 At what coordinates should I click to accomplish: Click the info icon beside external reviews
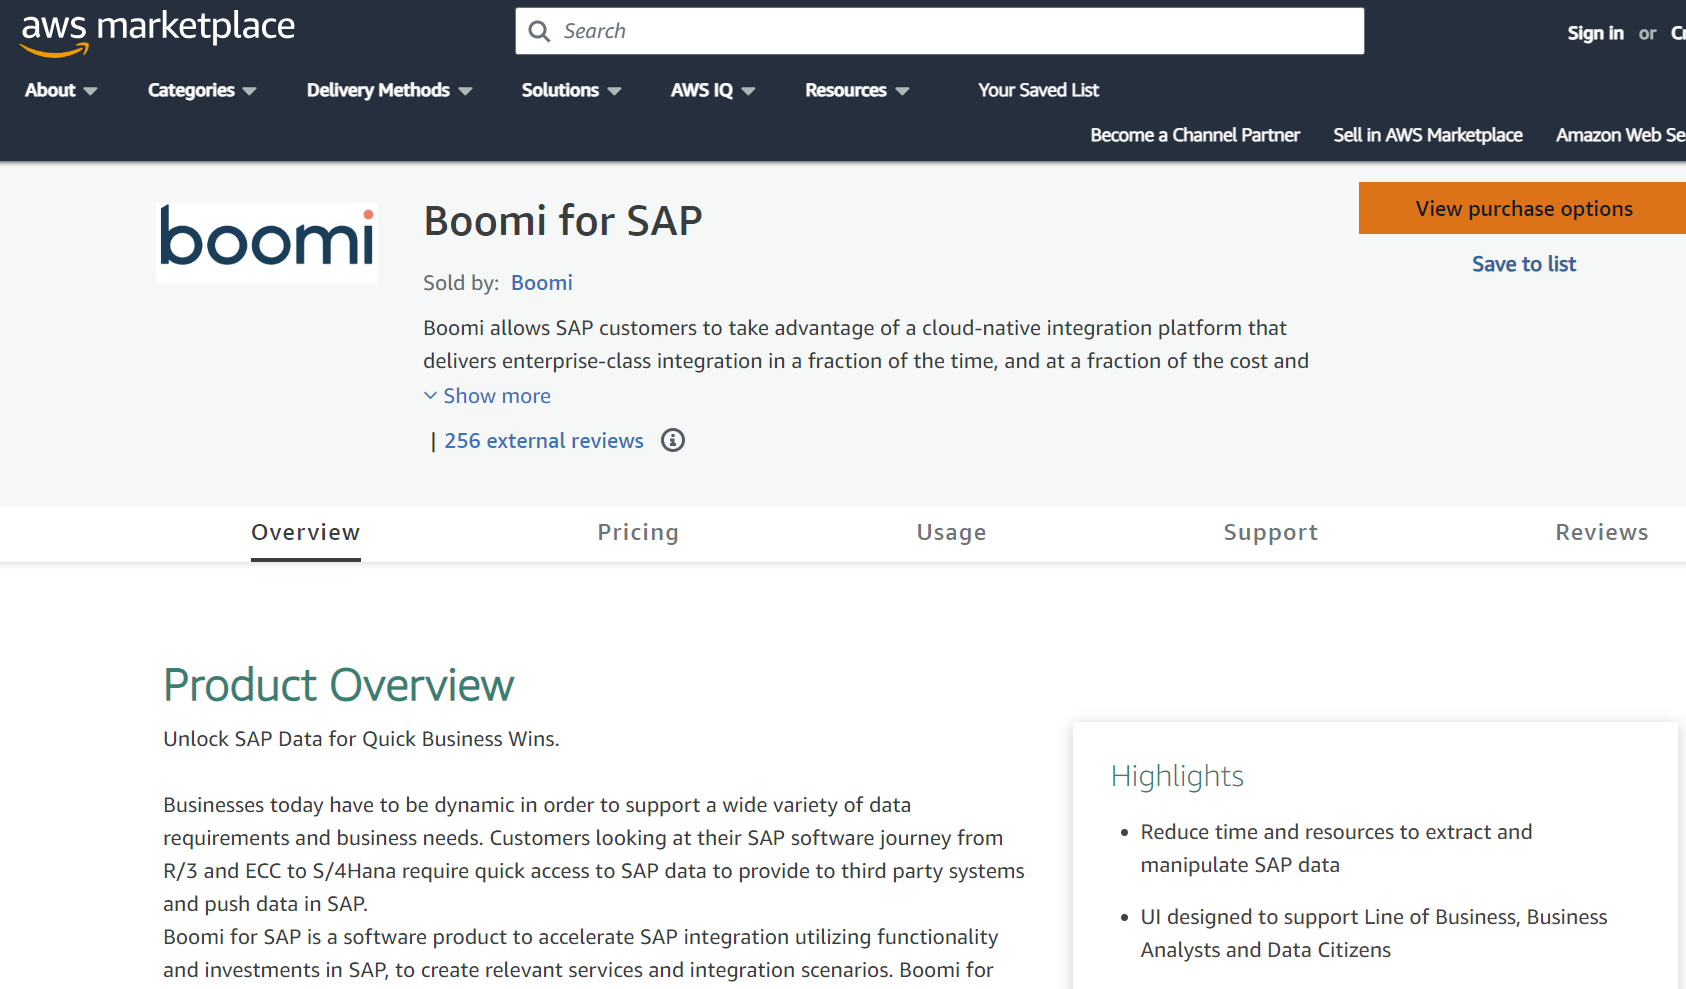click(x=672, y=440)
